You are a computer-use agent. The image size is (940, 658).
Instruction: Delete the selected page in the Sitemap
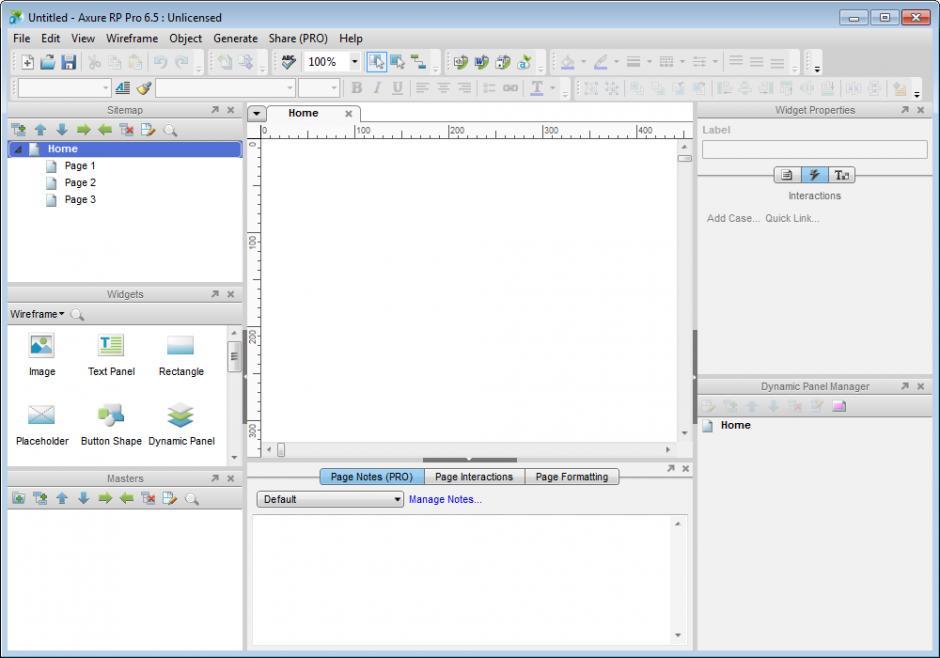[x=126, y=129]
